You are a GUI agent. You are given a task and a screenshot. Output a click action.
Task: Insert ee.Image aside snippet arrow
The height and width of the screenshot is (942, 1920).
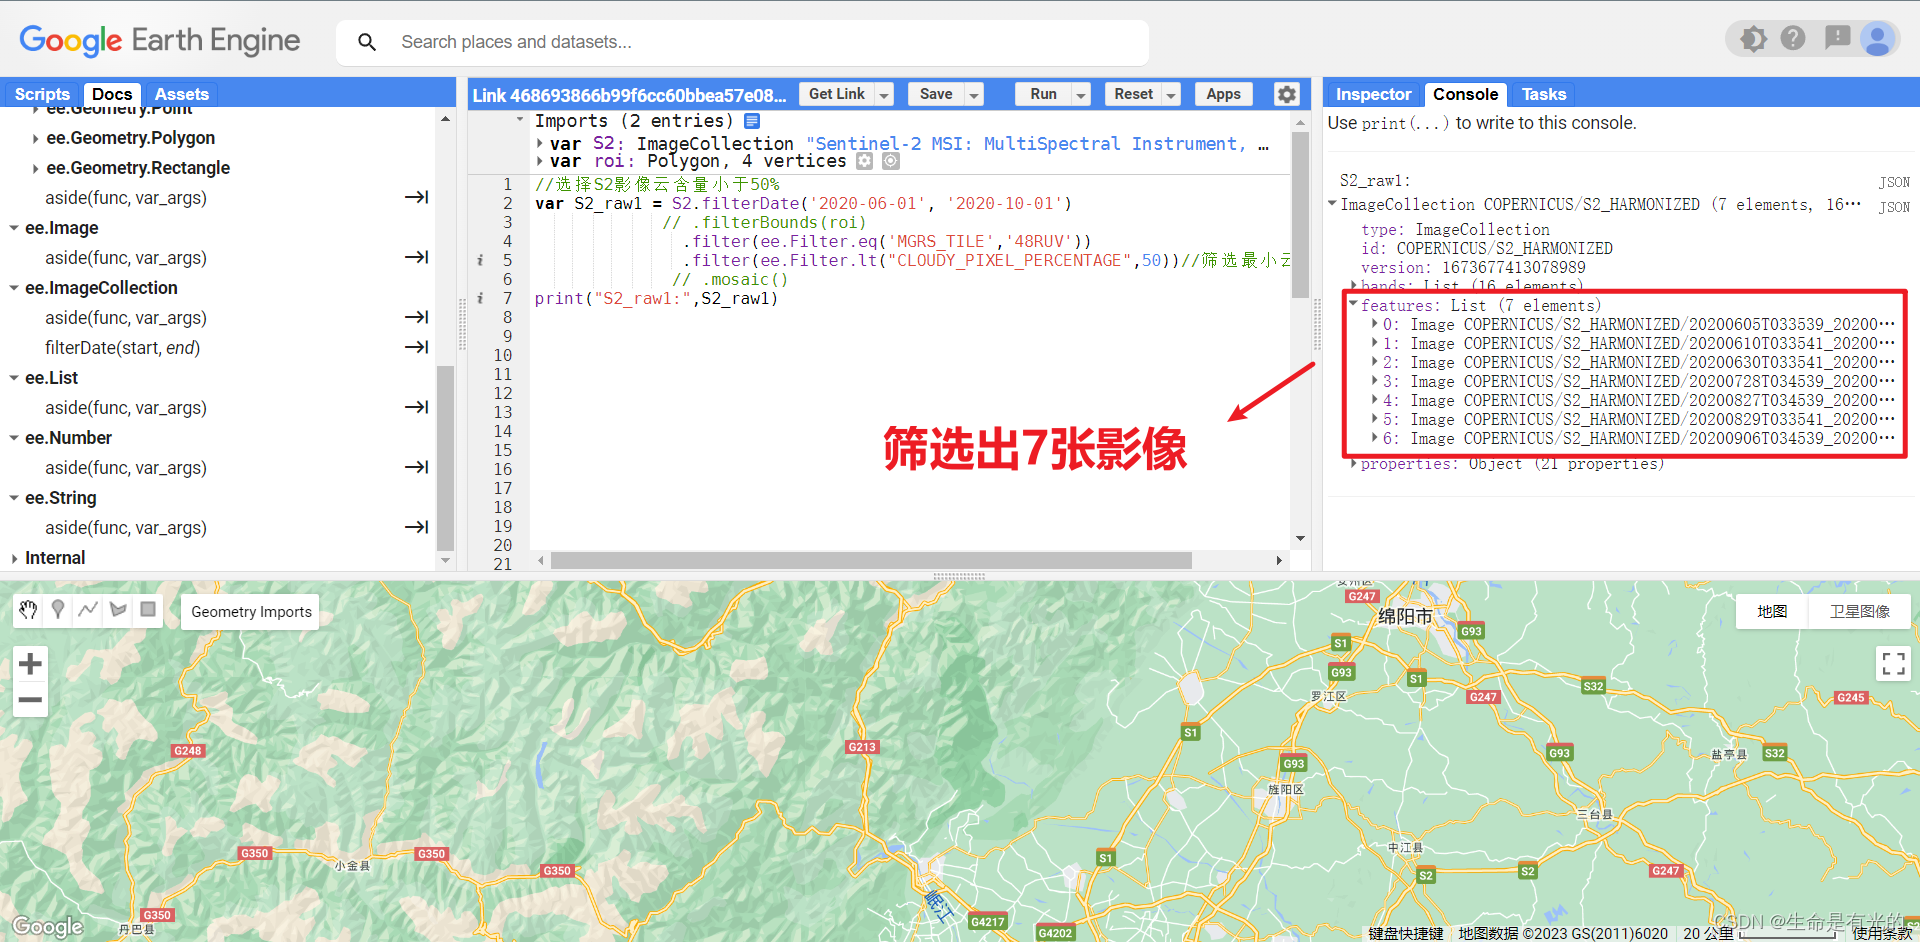click(x=416, y=257)
